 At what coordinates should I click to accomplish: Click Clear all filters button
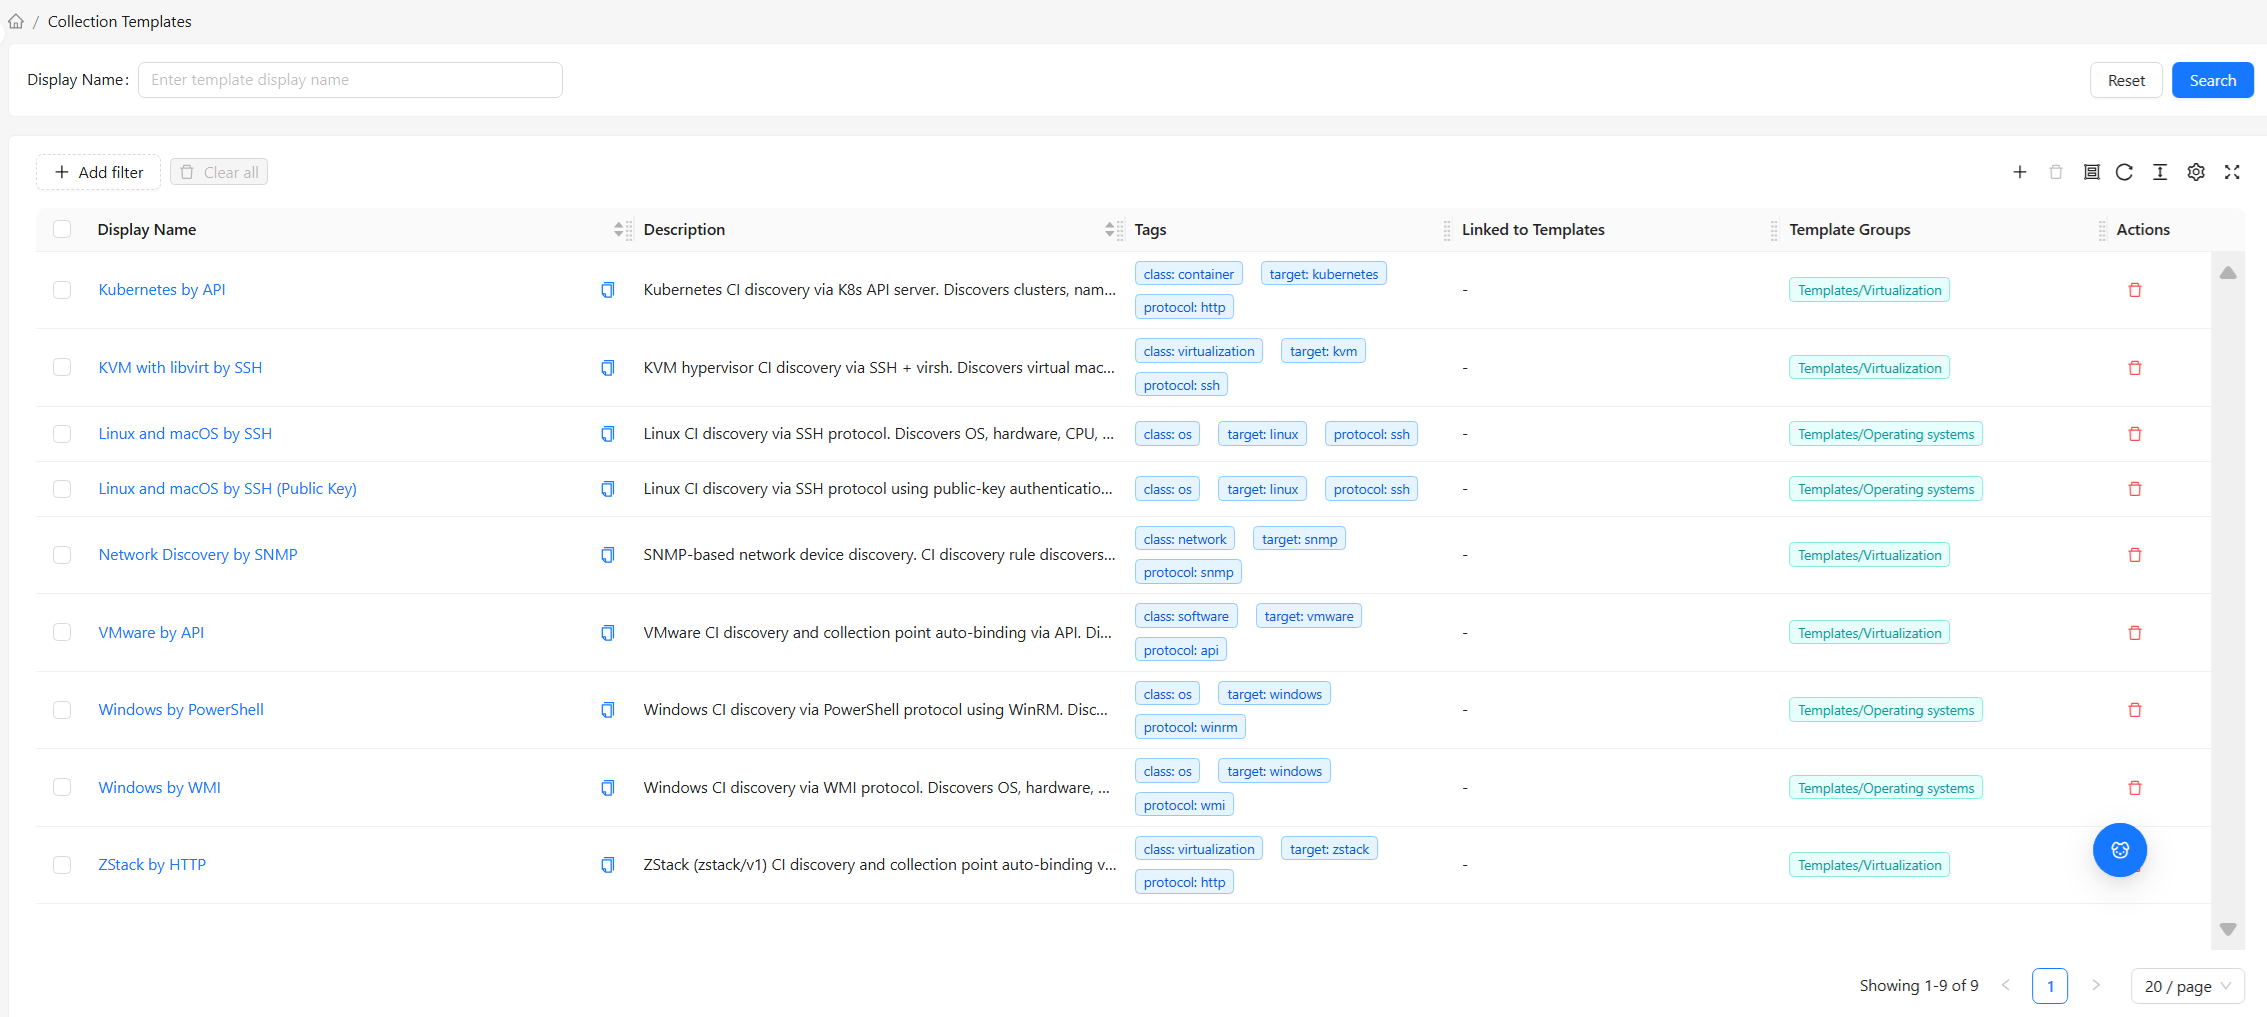(219, 172)
